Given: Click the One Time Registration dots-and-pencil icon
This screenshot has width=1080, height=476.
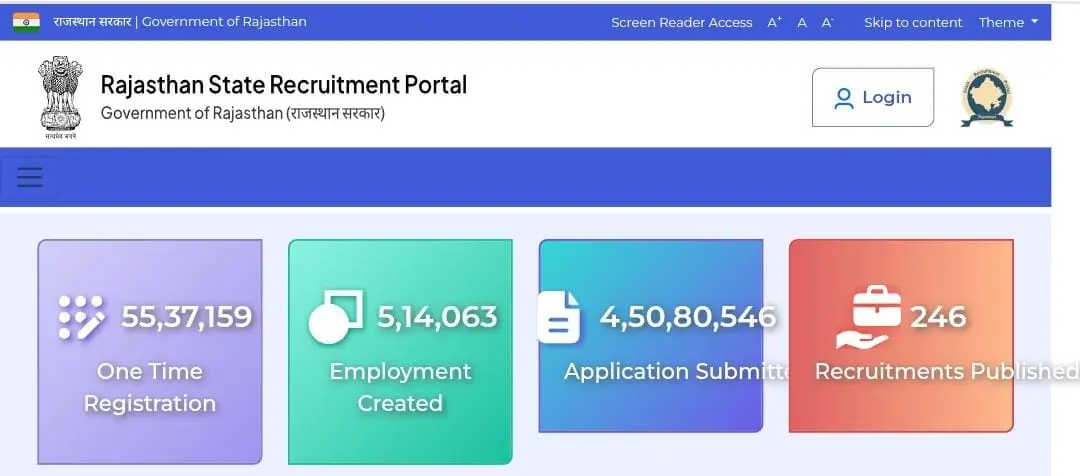Looking at the screenshot, I should click(81, 317).
